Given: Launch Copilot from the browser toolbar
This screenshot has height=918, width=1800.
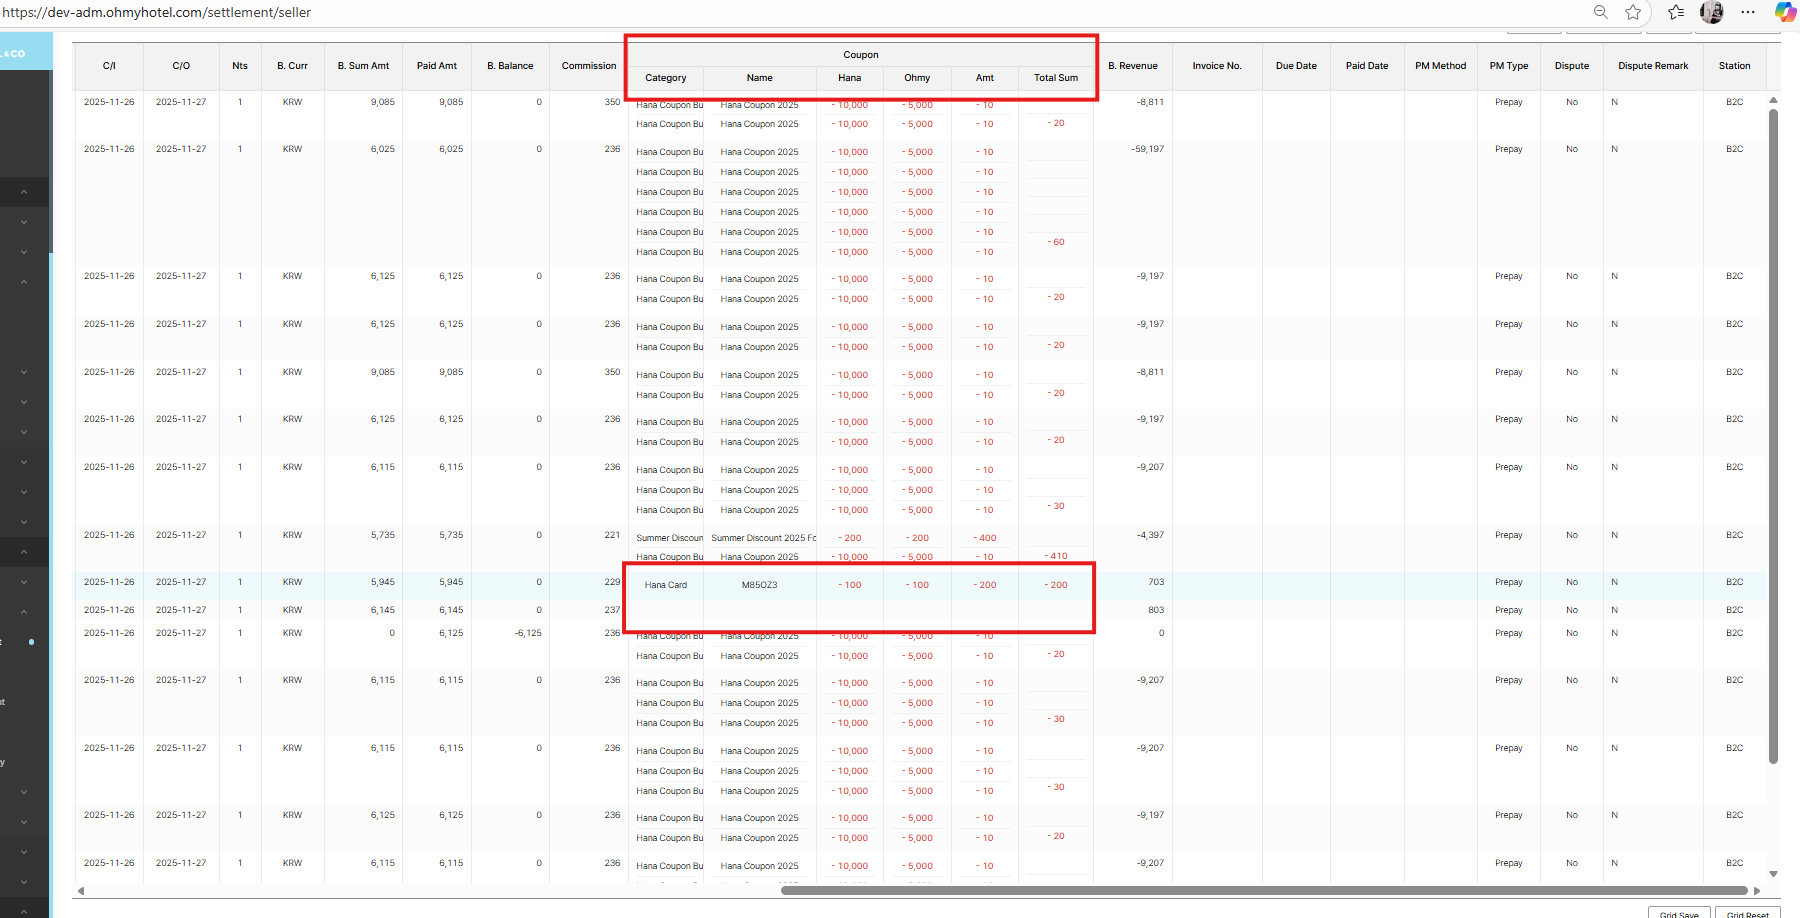Looking at the screenshot, I should pyautogui.click(x=1785, y=12).
